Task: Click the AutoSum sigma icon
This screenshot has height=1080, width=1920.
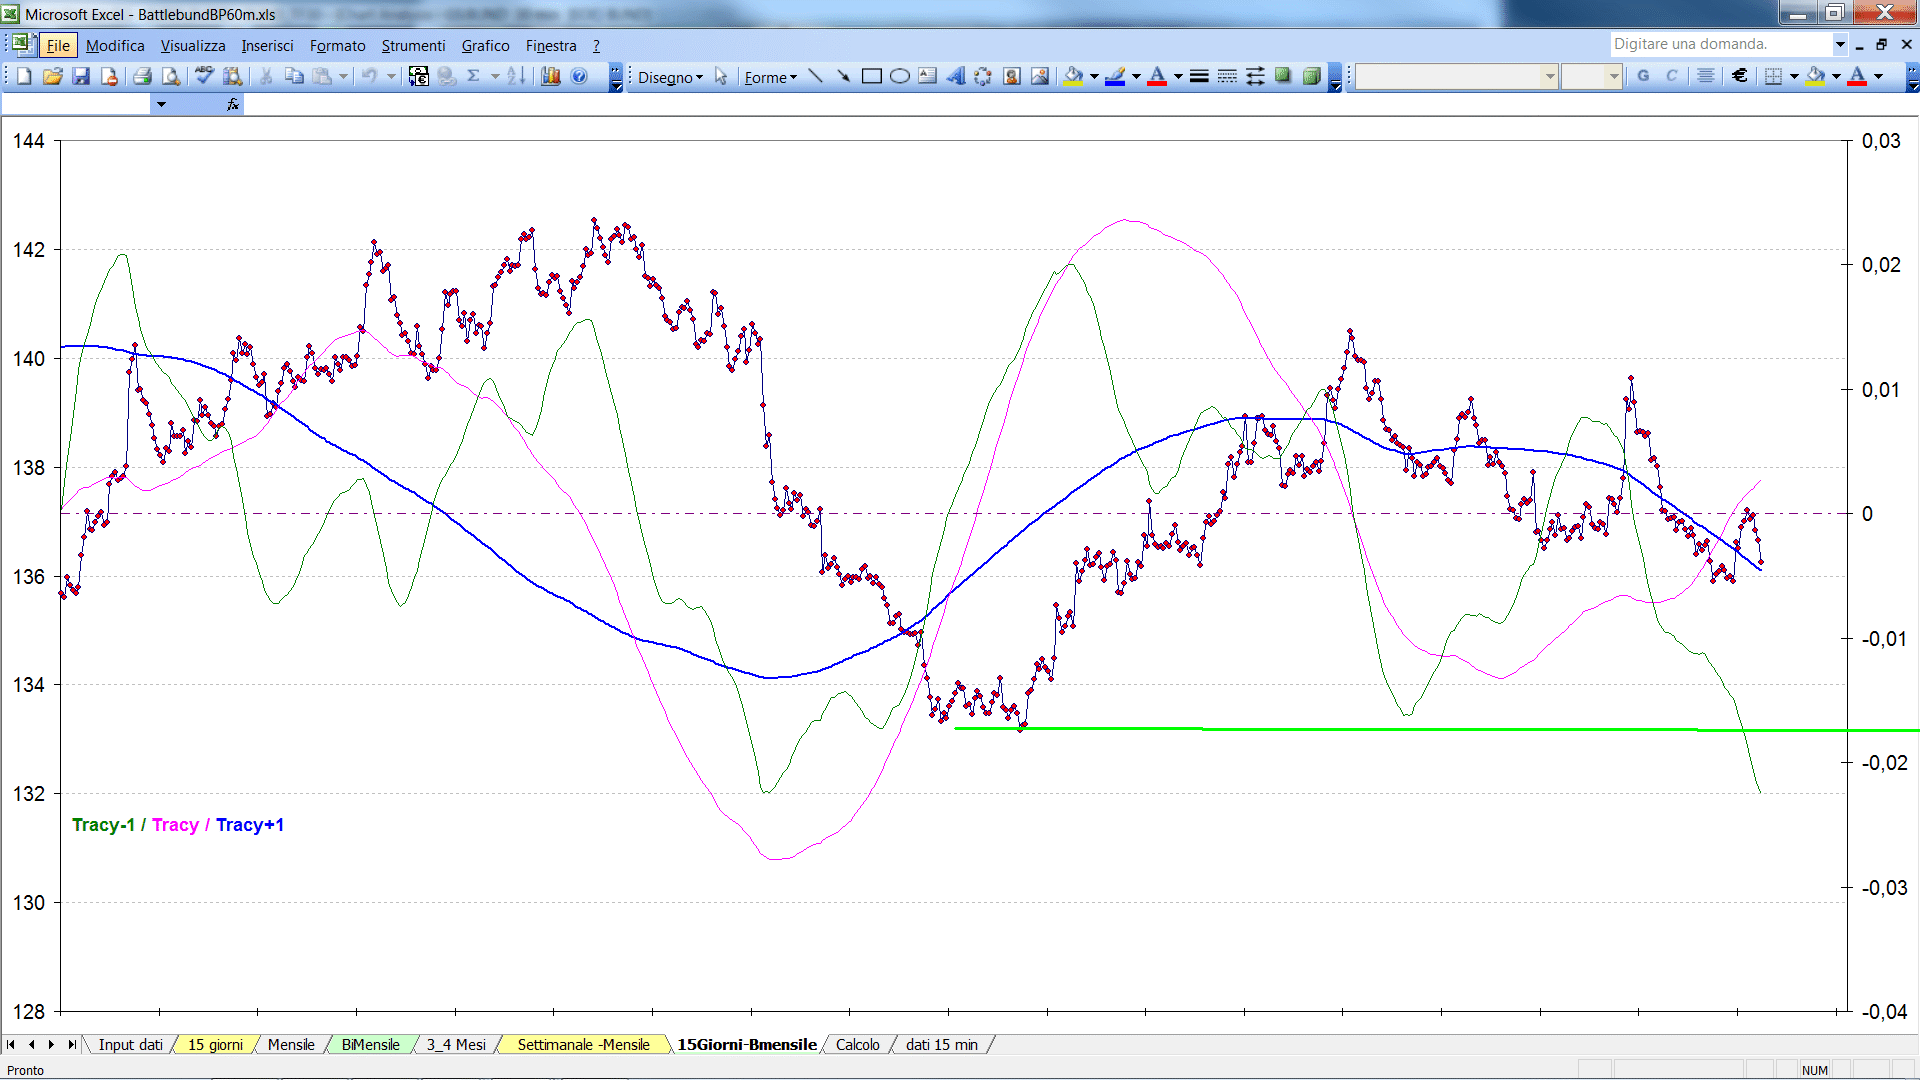Action: [x=474, y=76]
